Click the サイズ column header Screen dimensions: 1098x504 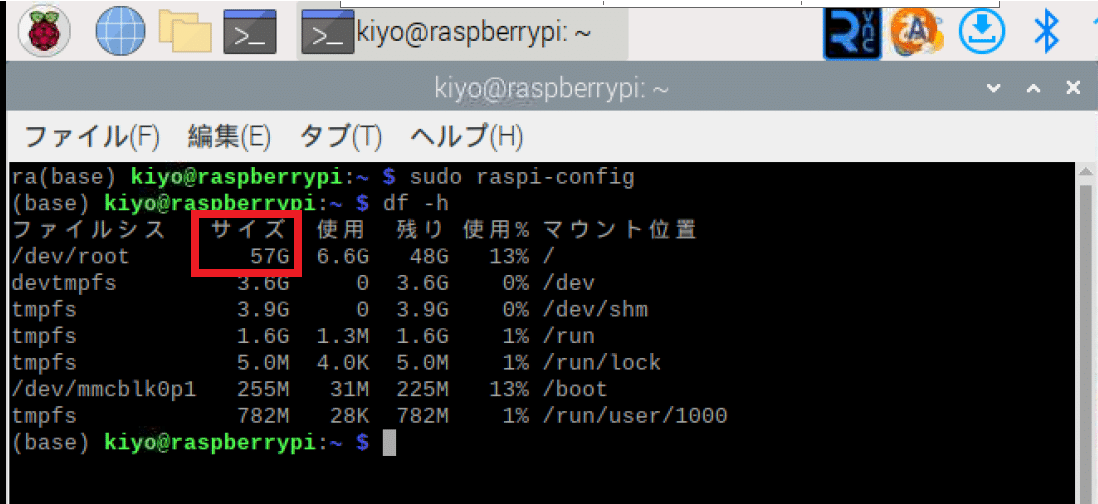coord(249,230)
